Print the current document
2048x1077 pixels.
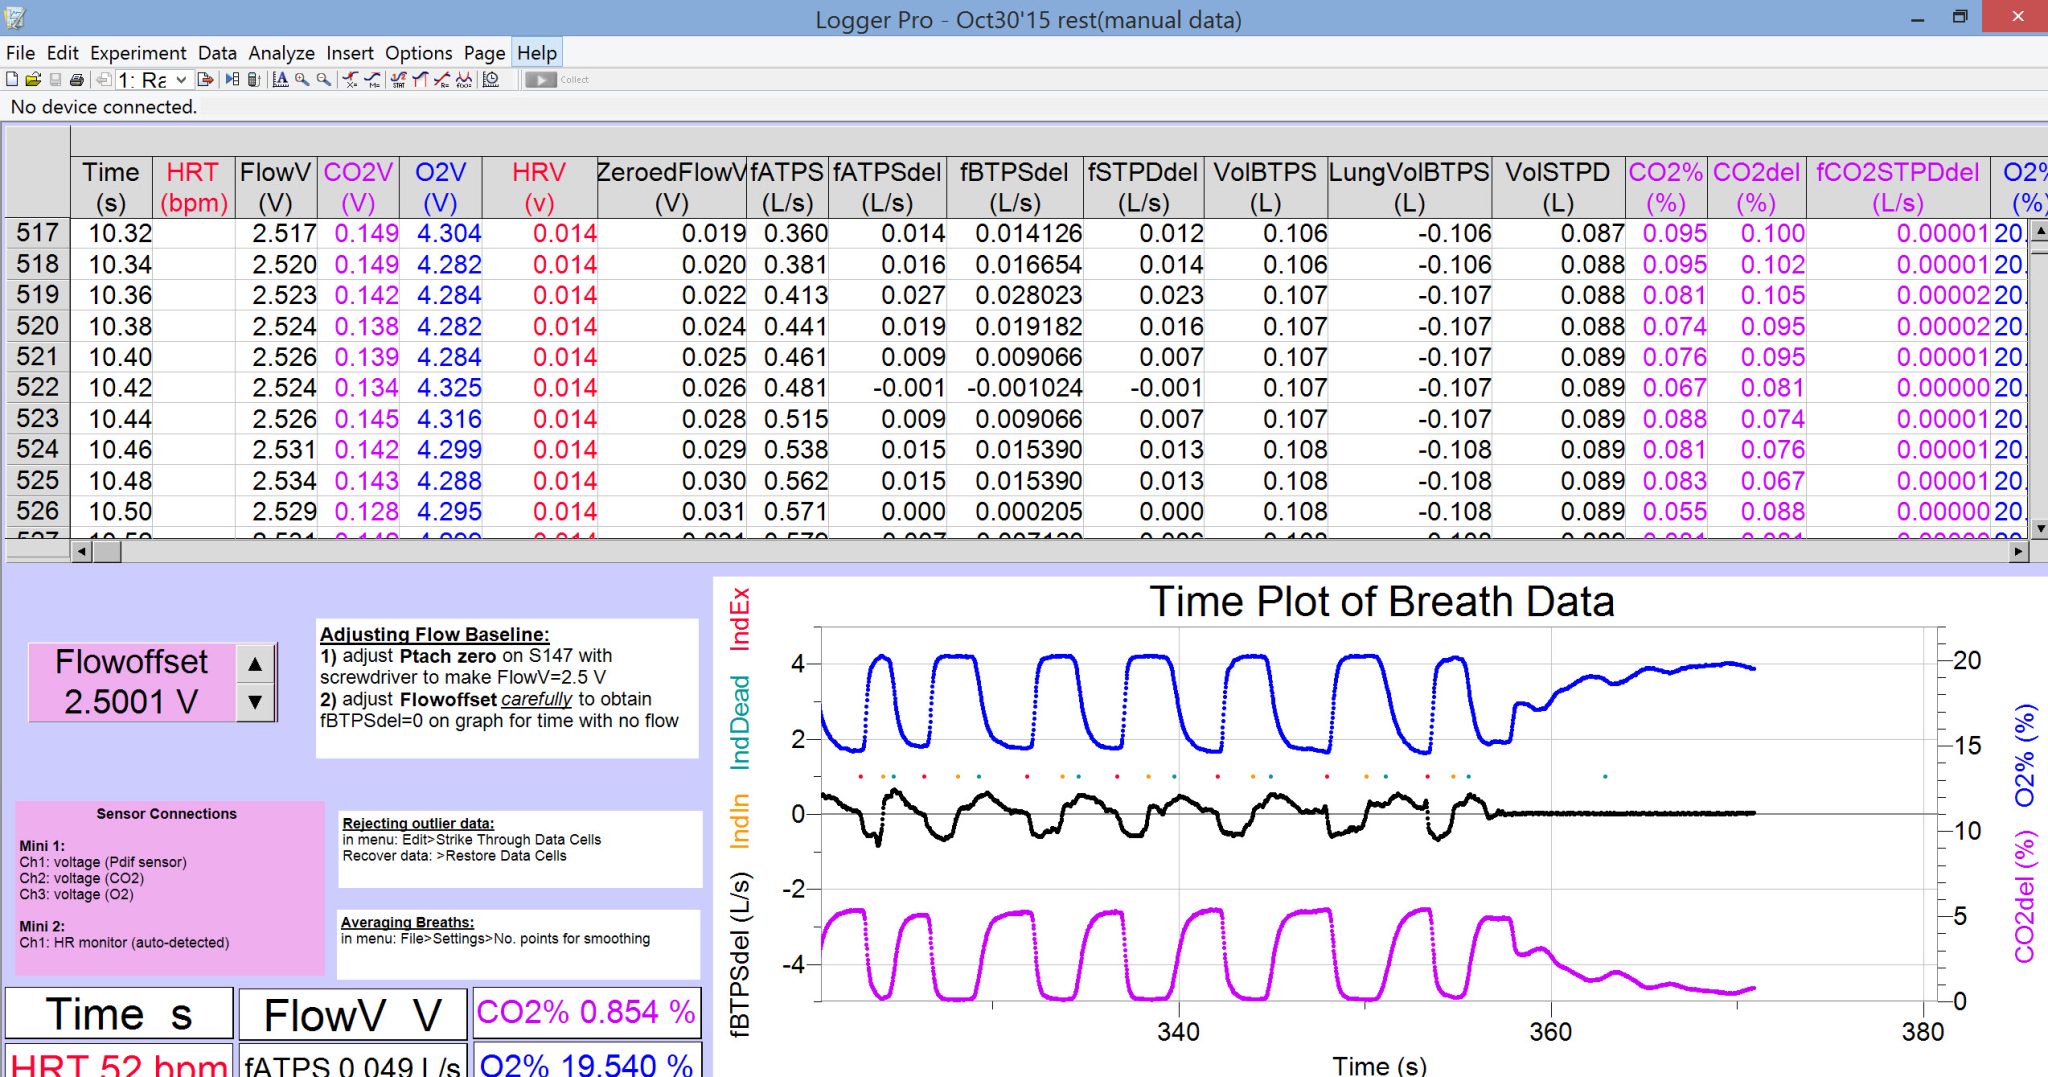tap(76, 80)
